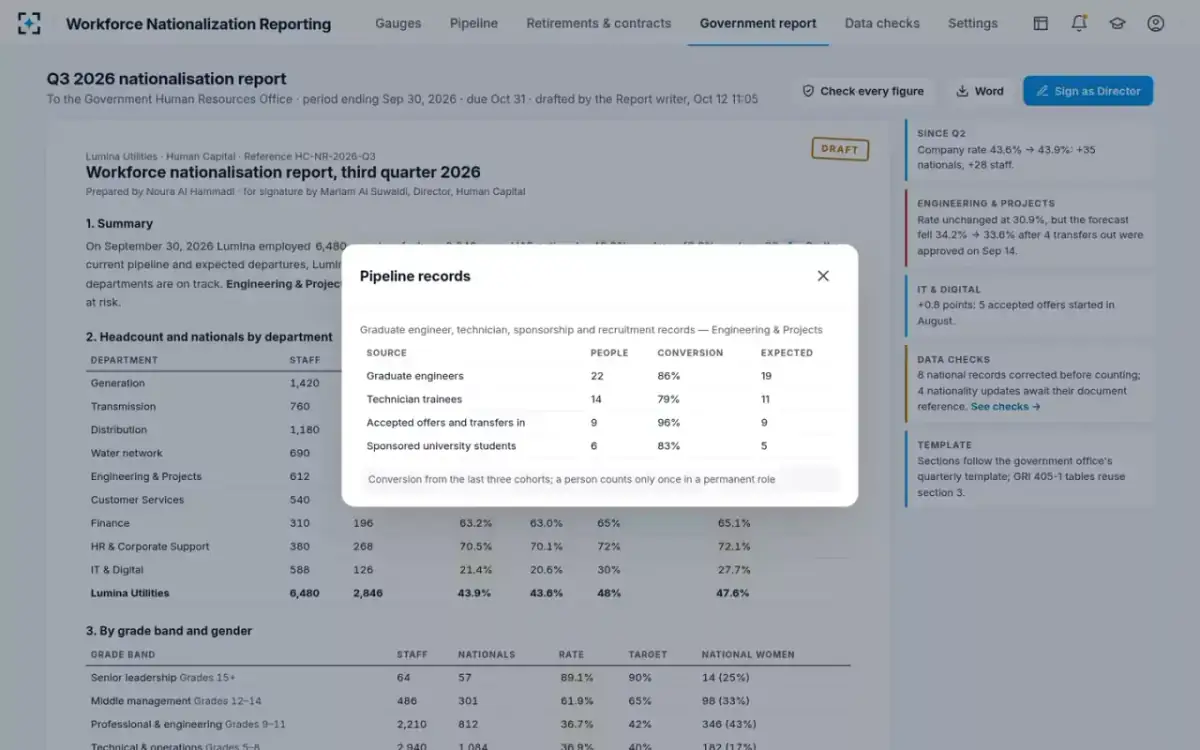The image size is (1200, 750).
Task: Open the Data checks tab
Action: (882, 23)
